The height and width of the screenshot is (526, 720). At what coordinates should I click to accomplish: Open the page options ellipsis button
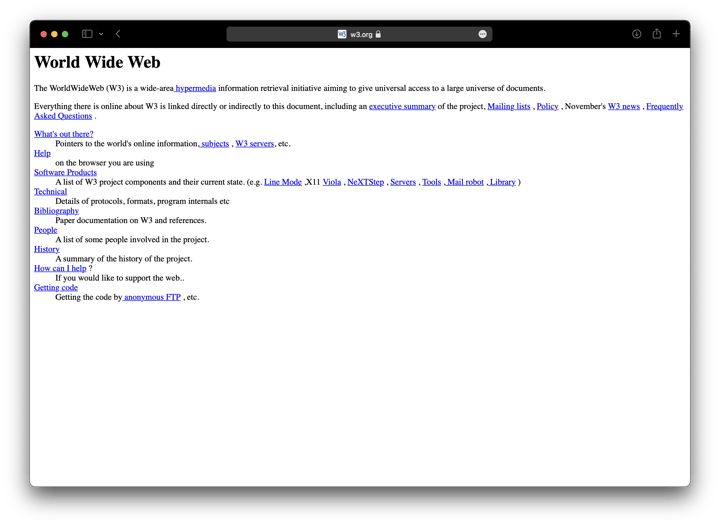tap(483, 34)
